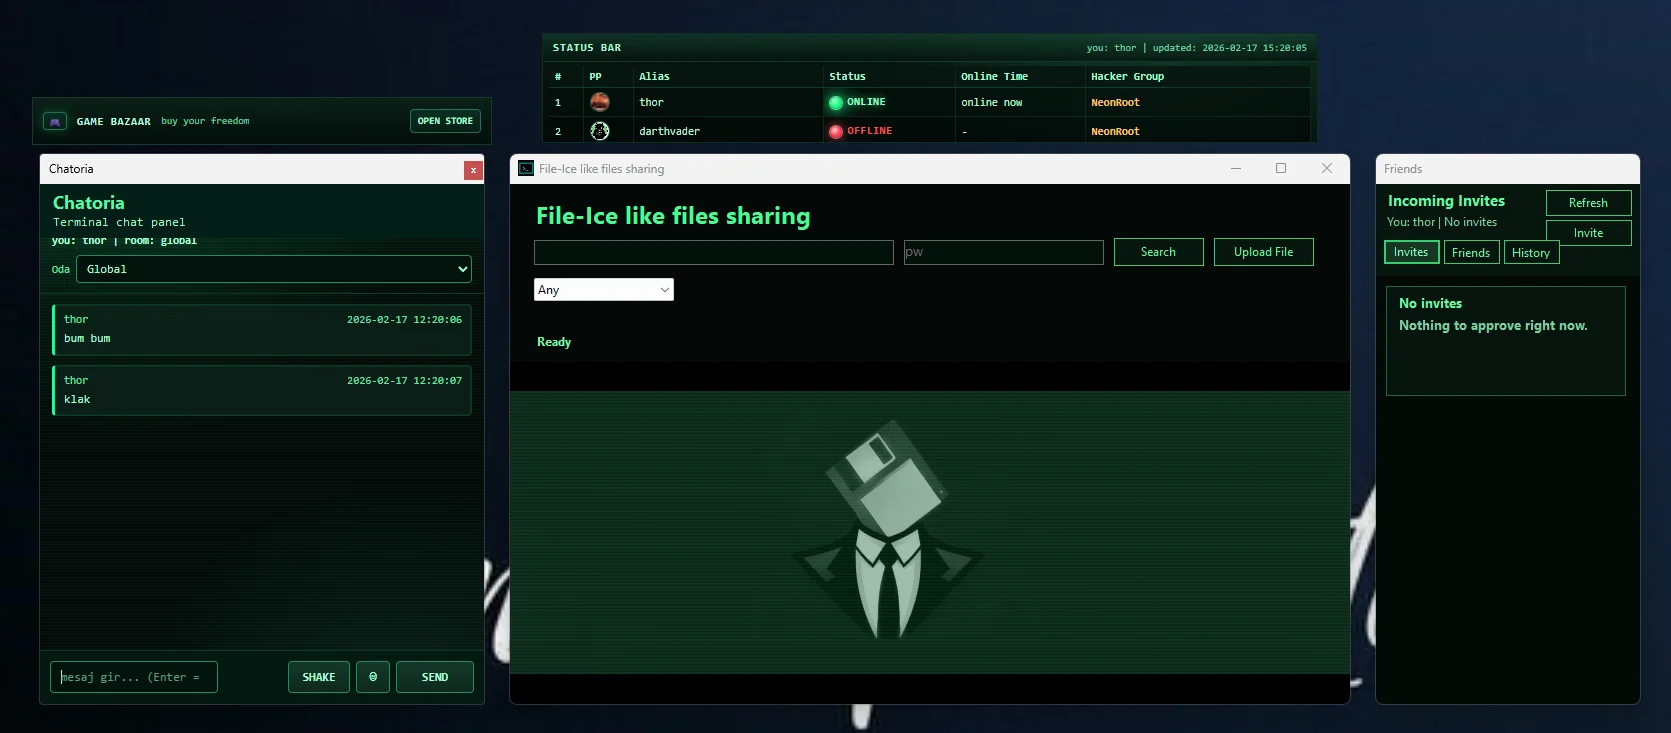Click the timestamp 12:20:06 on chat message
The height and width of the screenshot is (733, 1671).
point(404,320)
